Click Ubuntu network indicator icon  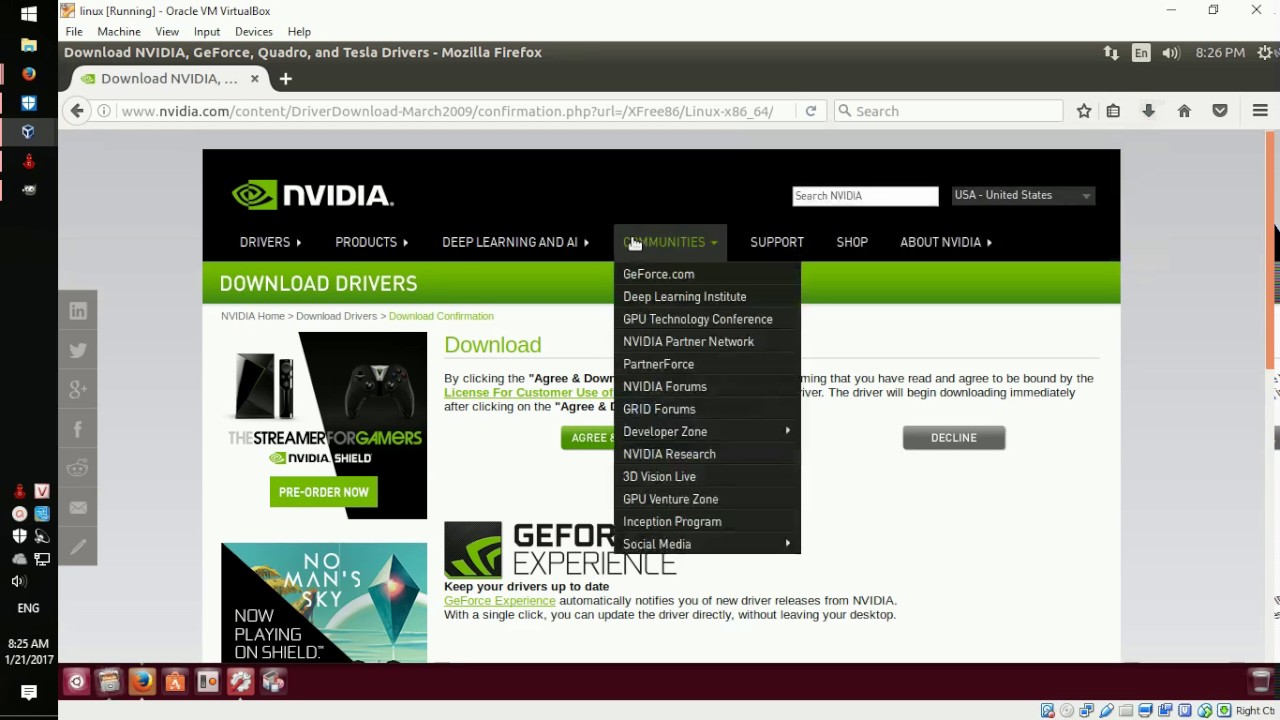[1111, 53]
